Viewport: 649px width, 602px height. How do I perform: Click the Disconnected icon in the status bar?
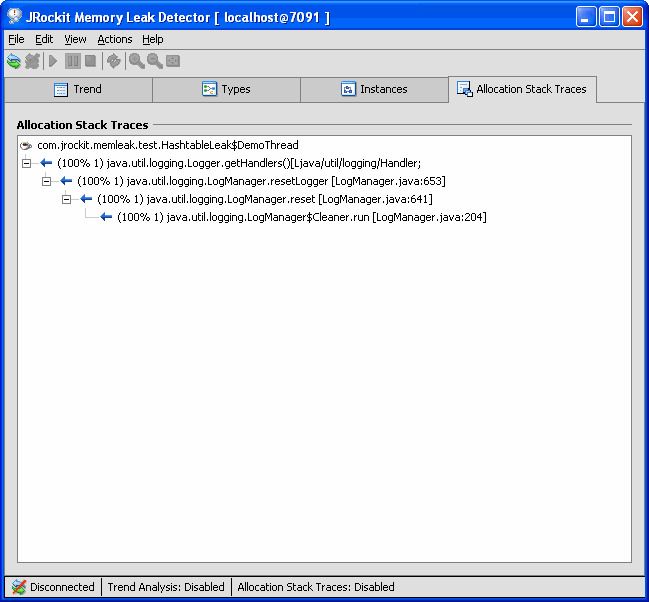click(19, 587)
